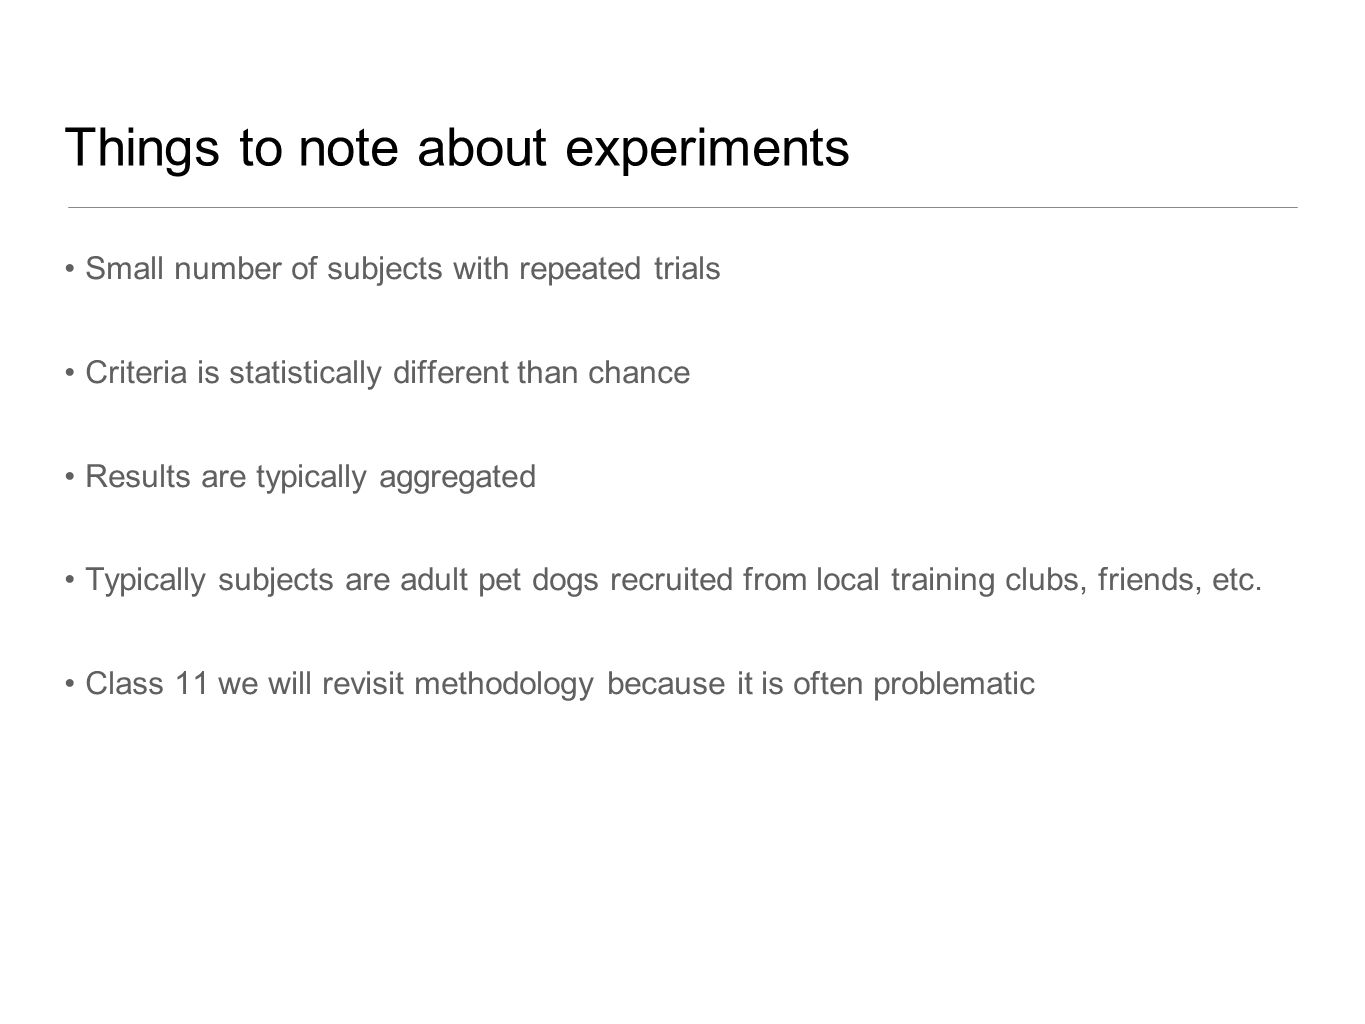Click the slide title 'Things to note about experiments'
The image size is (1365, 1024).
pos(457,149)
